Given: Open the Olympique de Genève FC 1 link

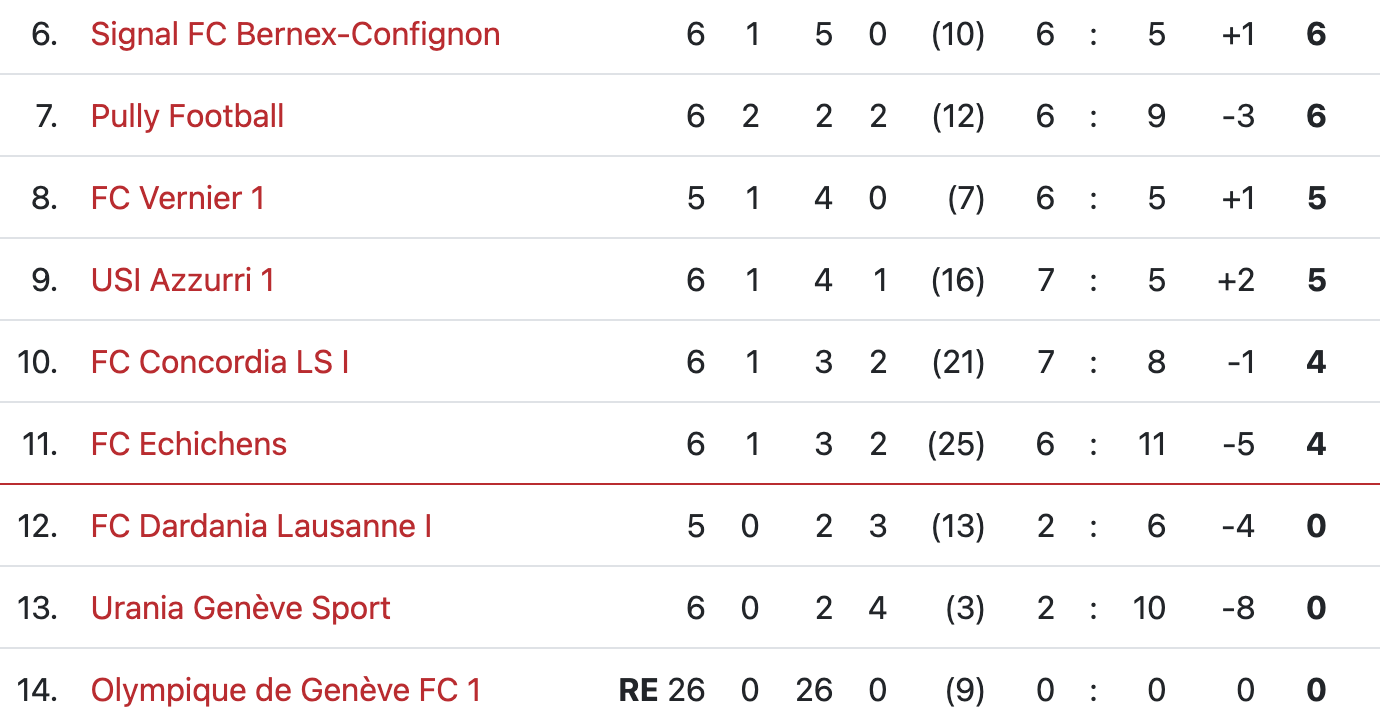Looking at the screenshot, I should [x=285, y=691].
